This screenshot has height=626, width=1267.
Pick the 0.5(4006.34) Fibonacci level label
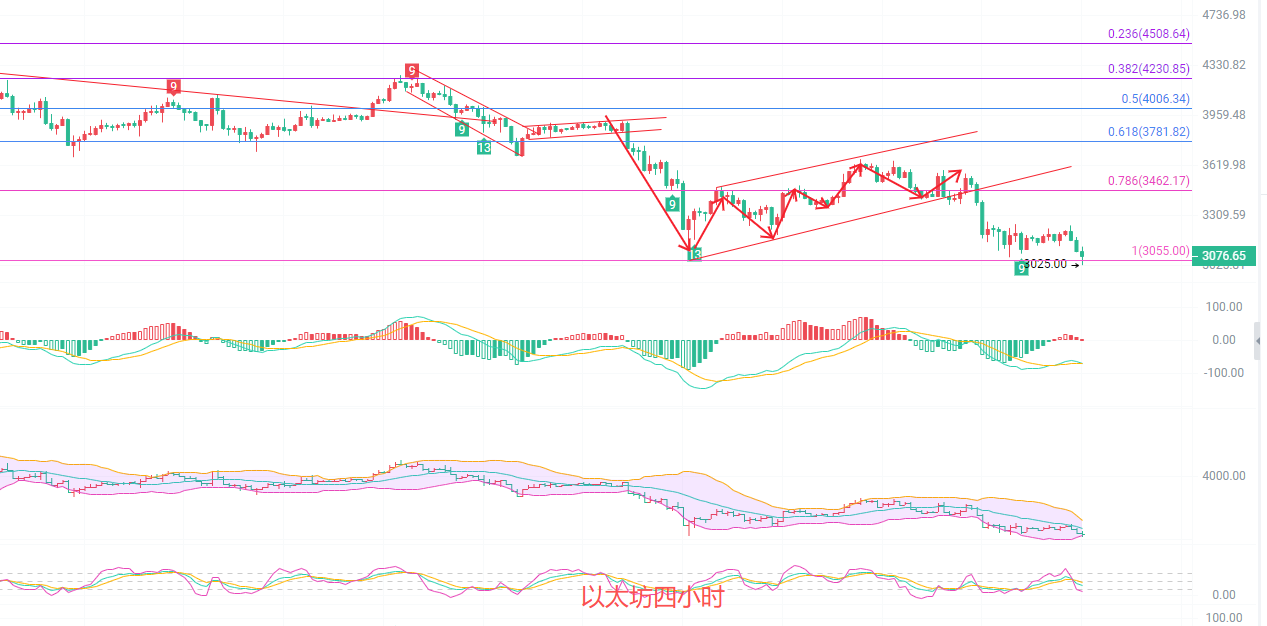pyautogui.click(x=1155, y=99)
